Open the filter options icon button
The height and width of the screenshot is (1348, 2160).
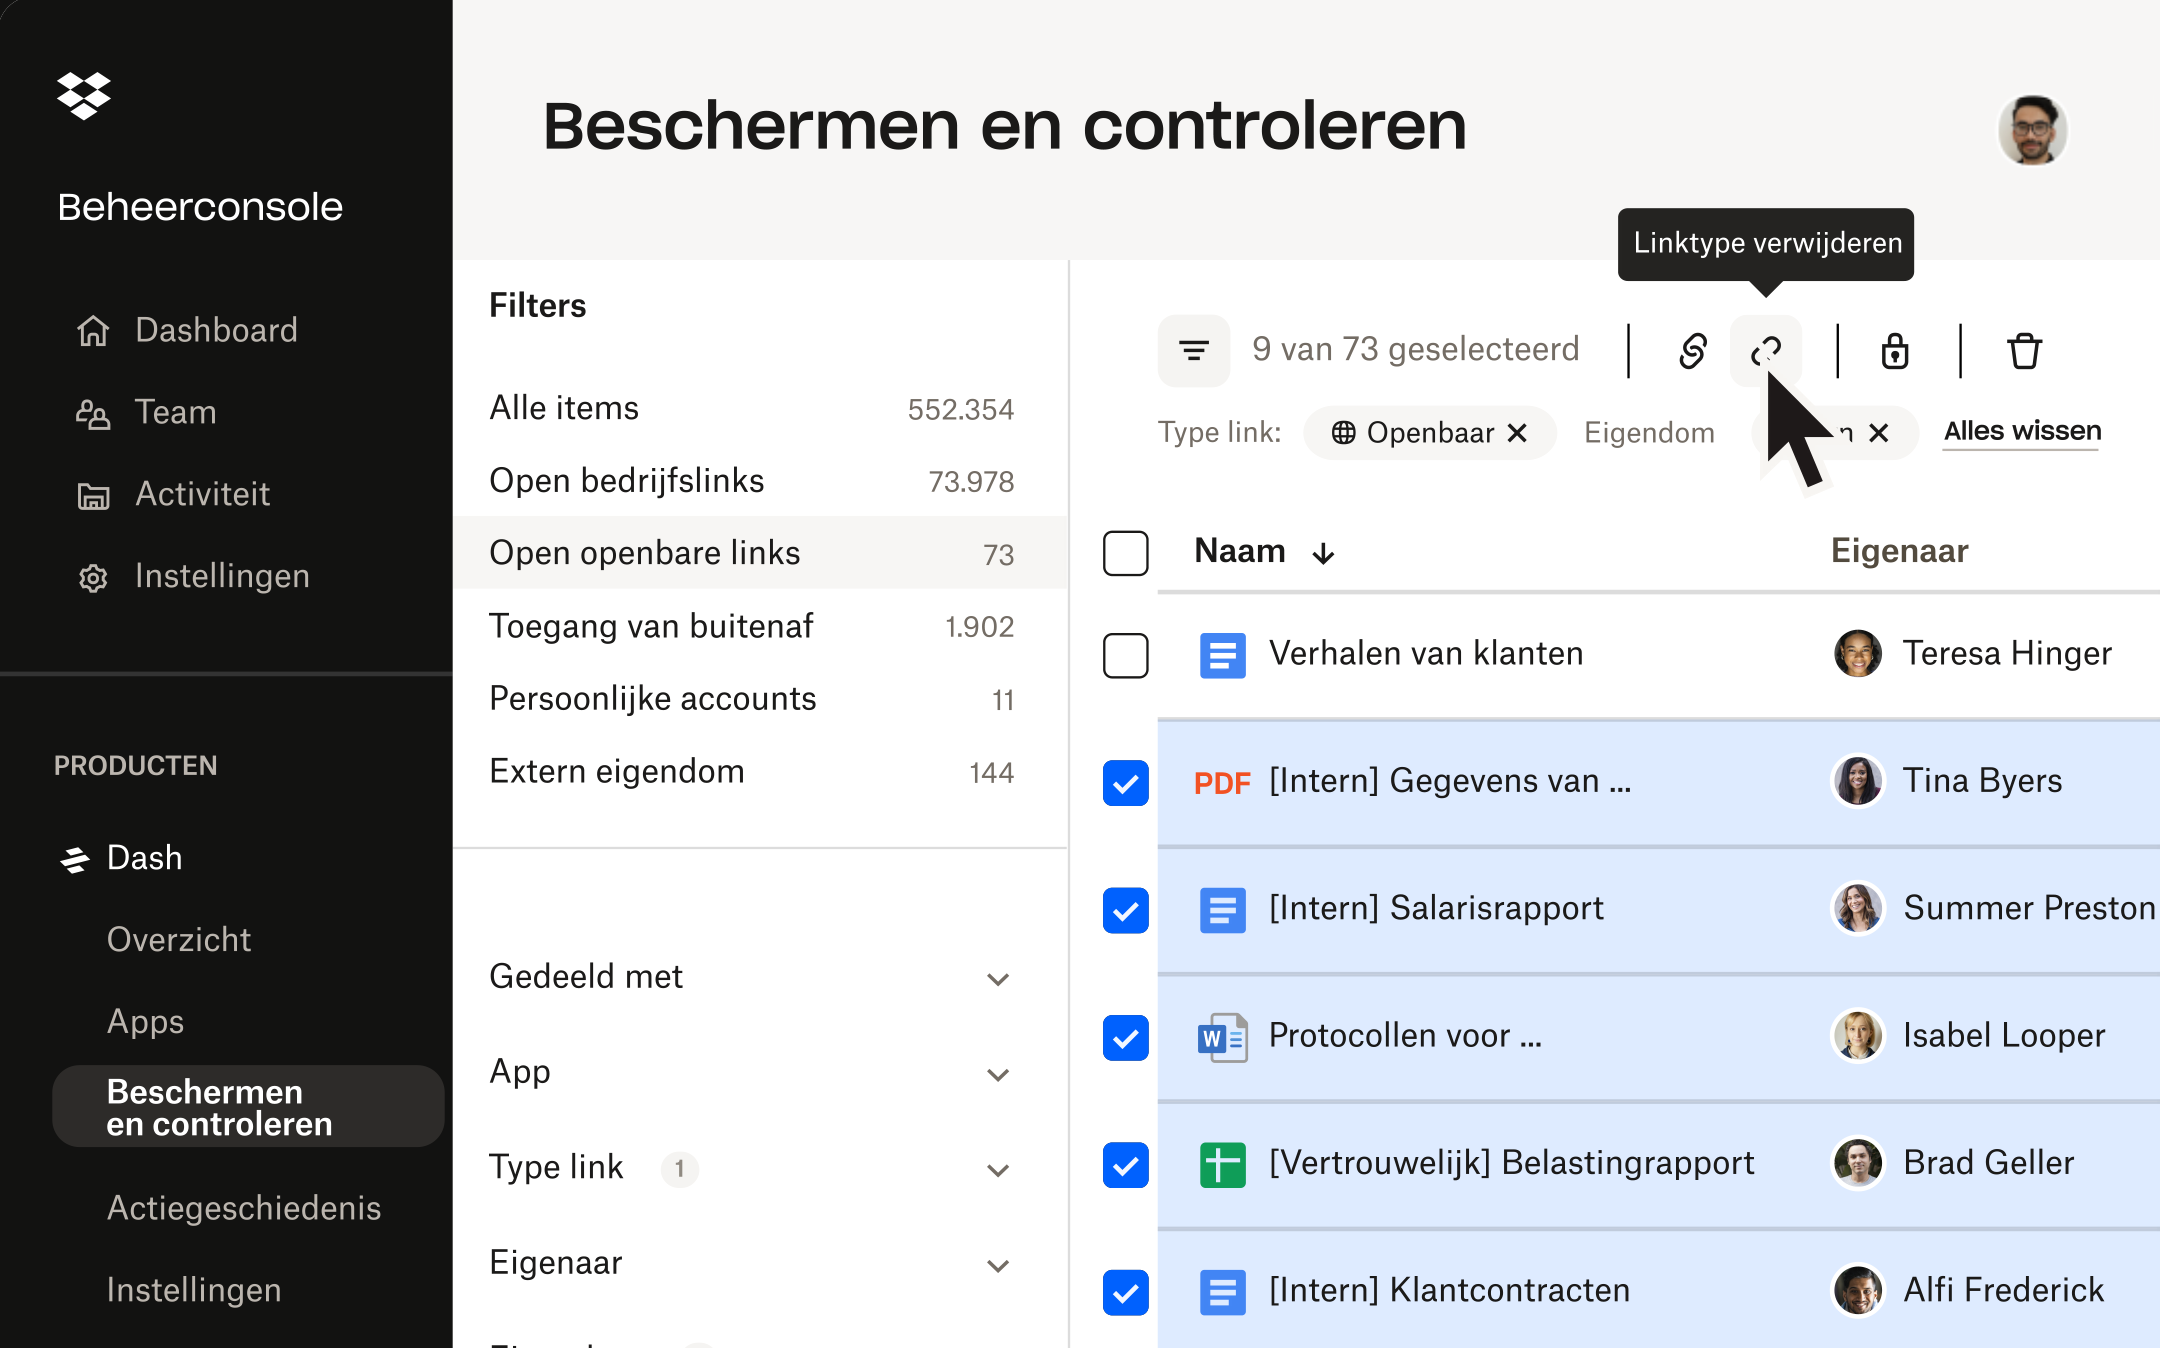tap(1194, 350)
